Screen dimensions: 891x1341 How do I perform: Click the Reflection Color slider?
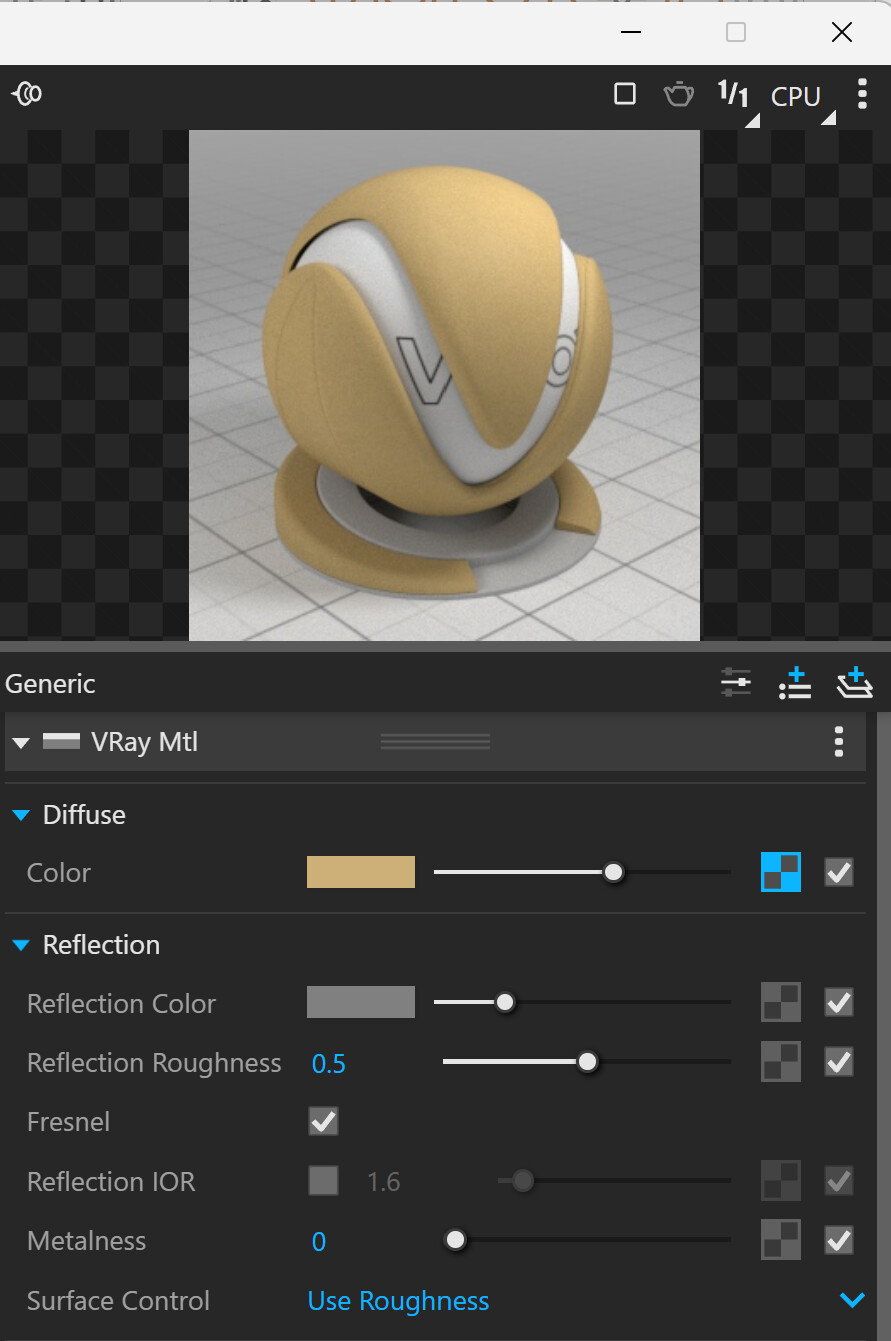582,1002
